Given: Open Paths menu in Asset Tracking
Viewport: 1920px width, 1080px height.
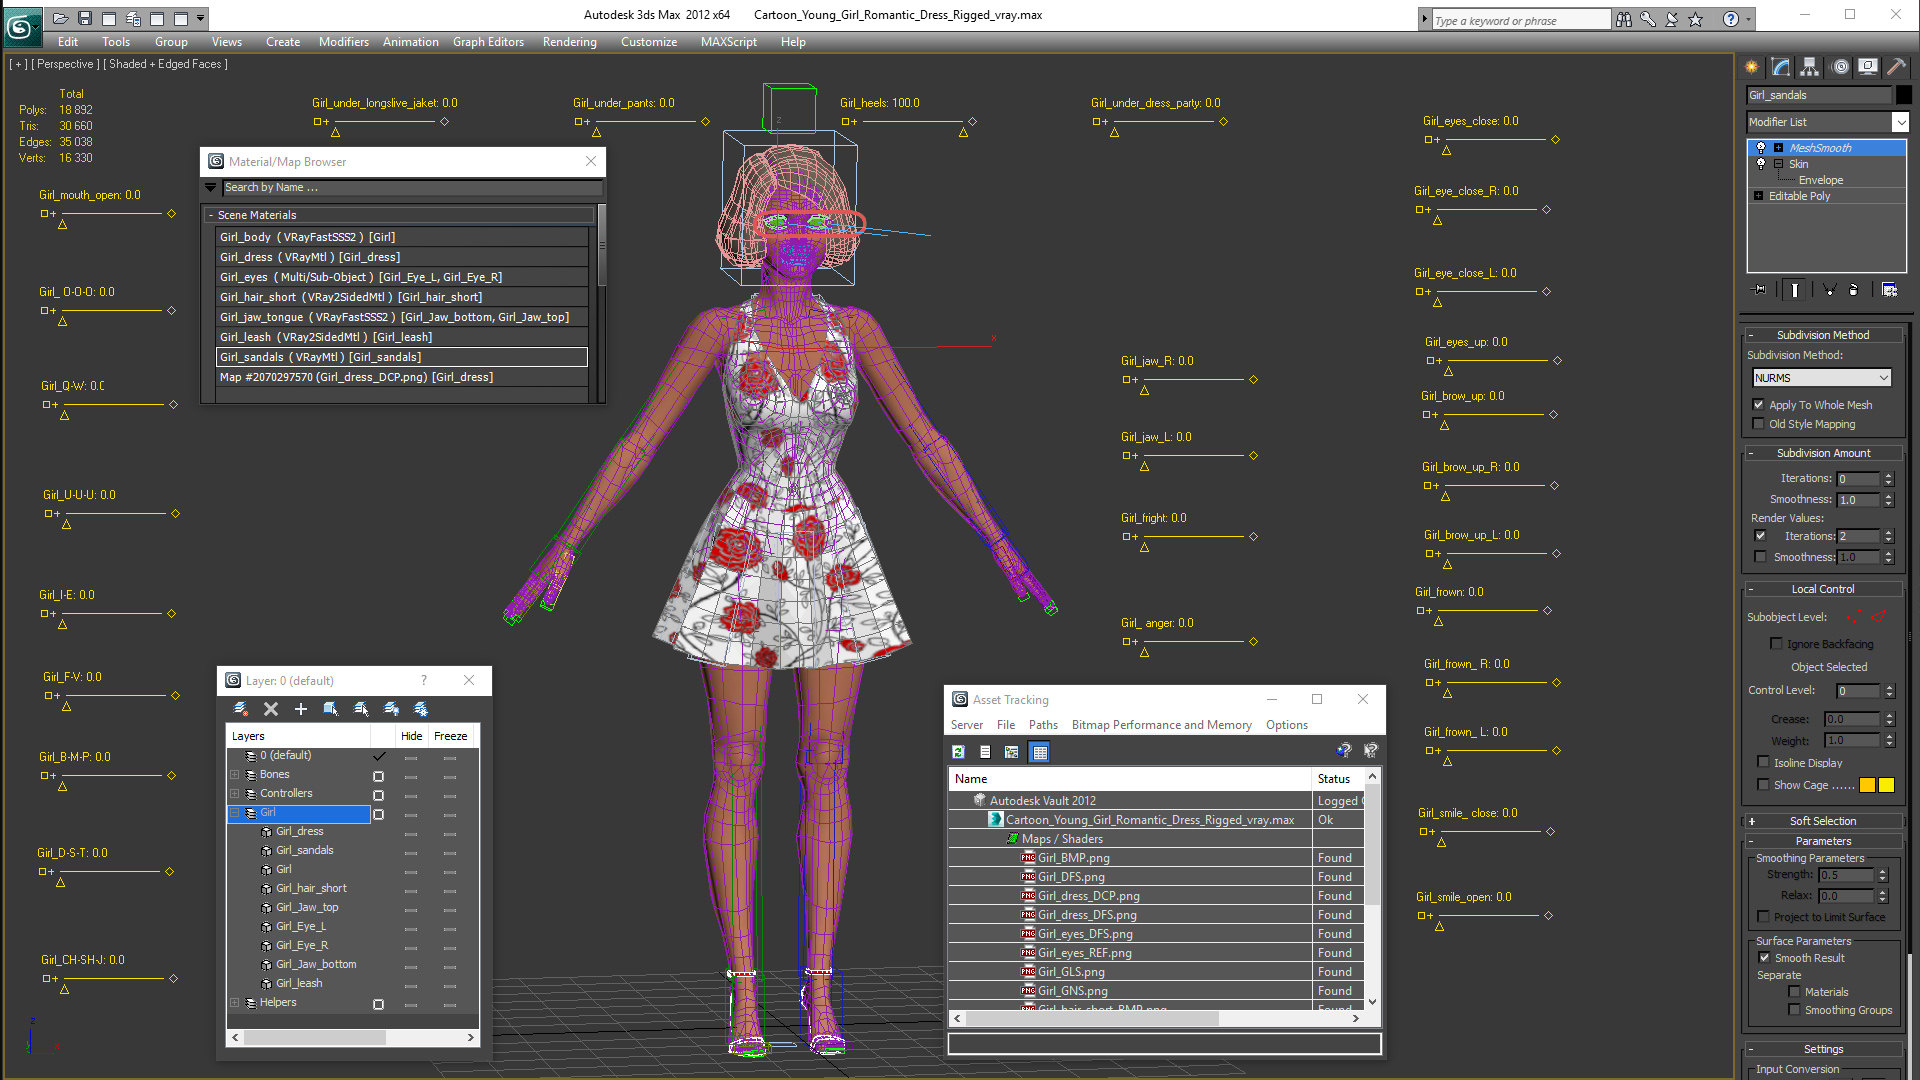Looking at the screenshot, I should click(1043, 725).
